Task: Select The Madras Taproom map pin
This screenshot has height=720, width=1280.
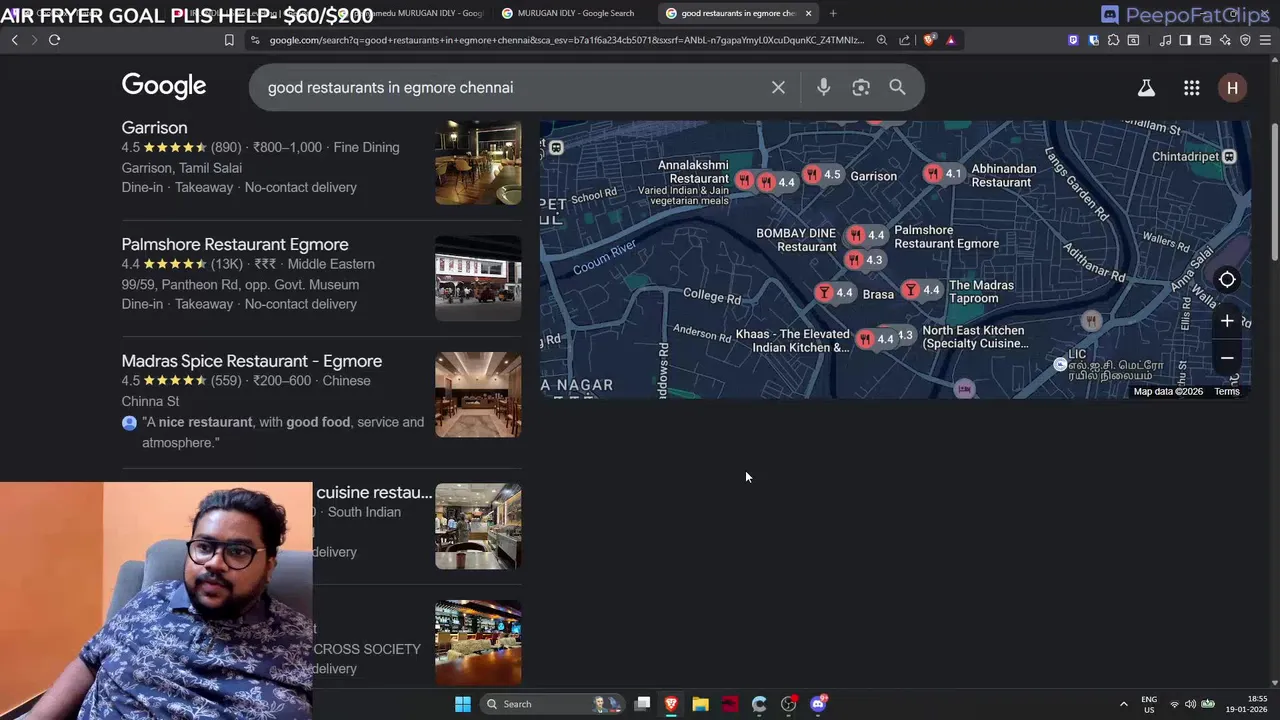Action: pos(921,290)
